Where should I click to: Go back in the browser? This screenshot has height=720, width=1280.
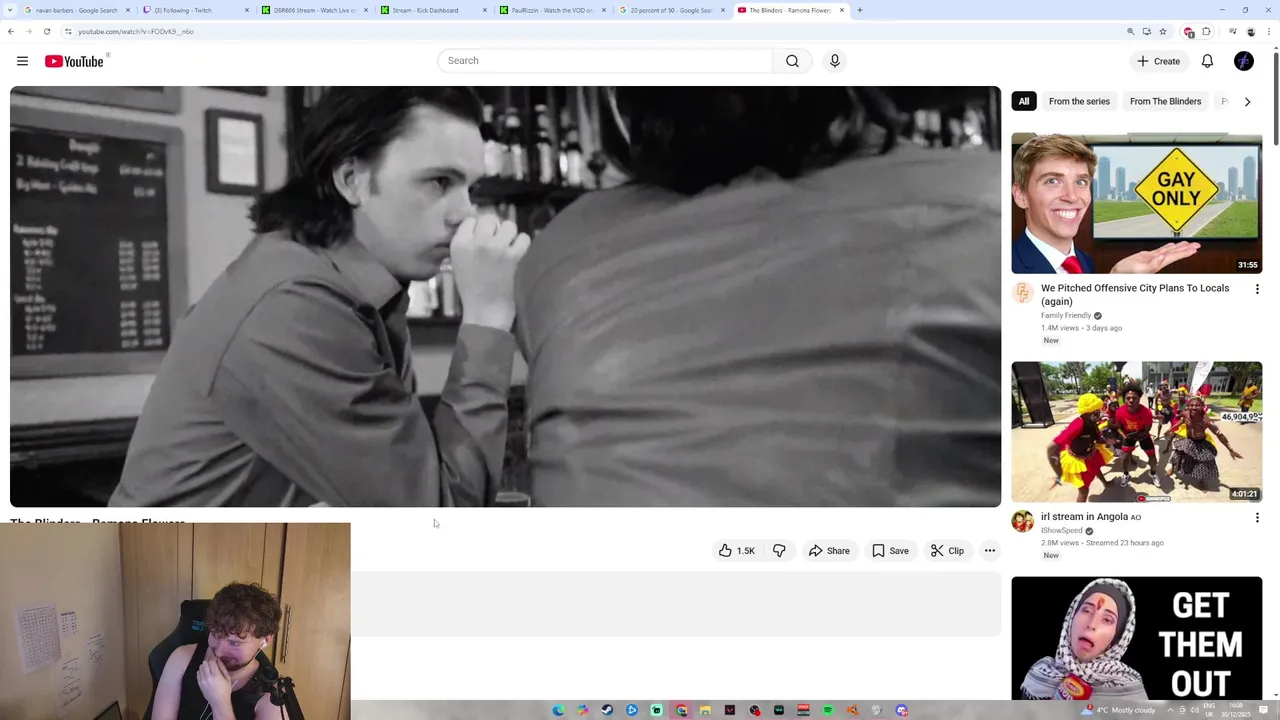pyautogui.click(x=11, y=31)
